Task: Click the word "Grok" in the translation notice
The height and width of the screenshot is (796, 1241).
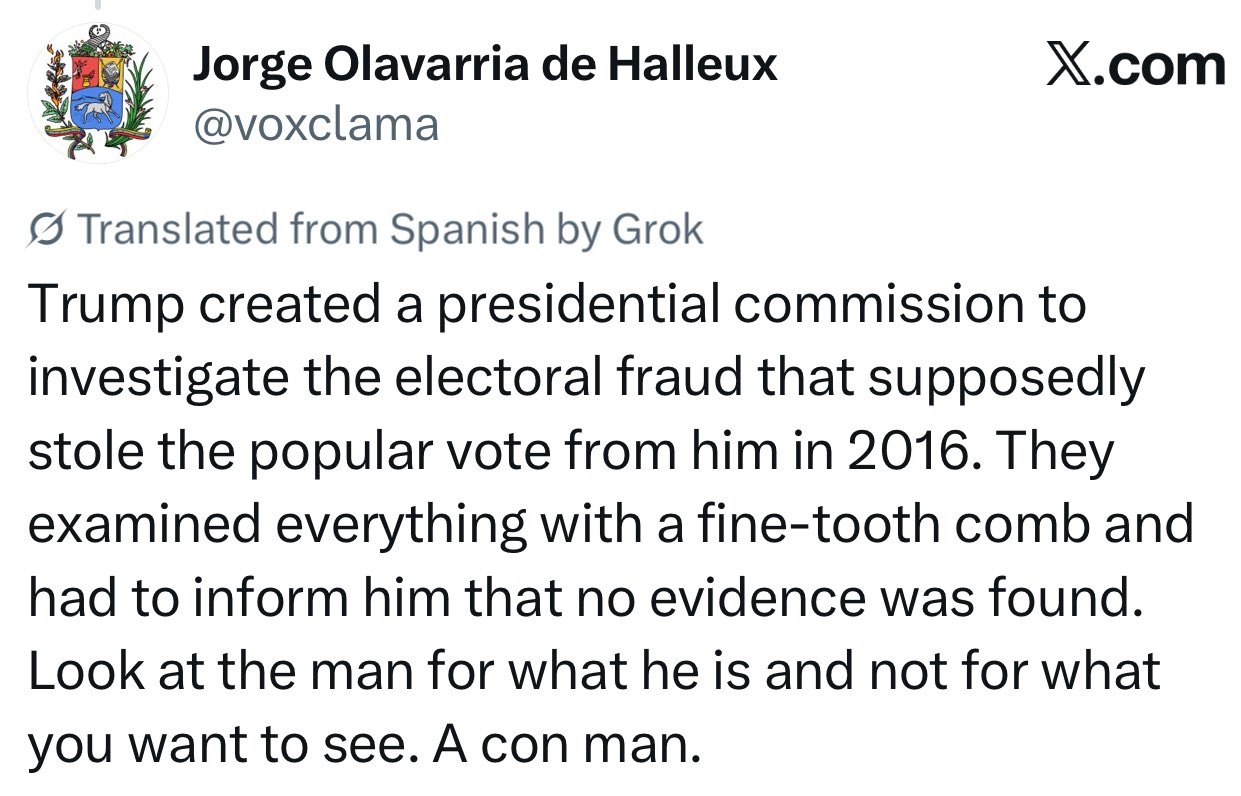Action: pyautogui.click(x=657, y=231)
